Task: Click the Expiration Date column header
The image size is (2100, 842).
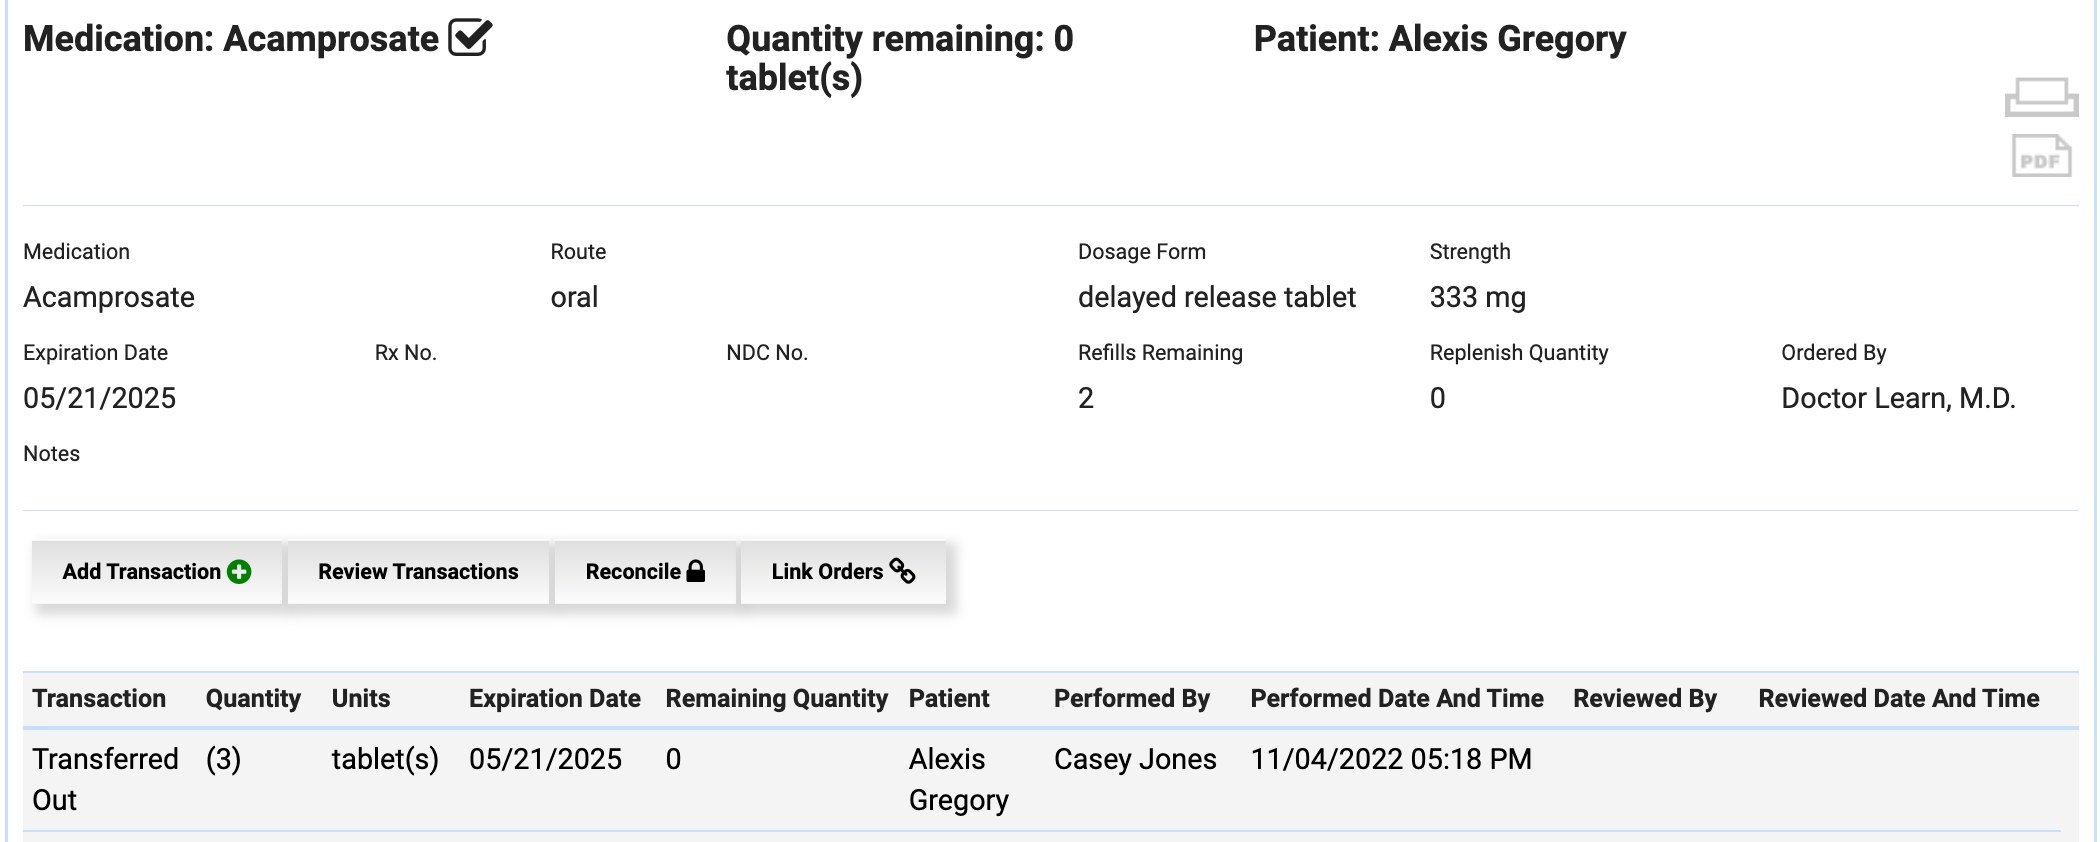Action: tap(554, 699)
